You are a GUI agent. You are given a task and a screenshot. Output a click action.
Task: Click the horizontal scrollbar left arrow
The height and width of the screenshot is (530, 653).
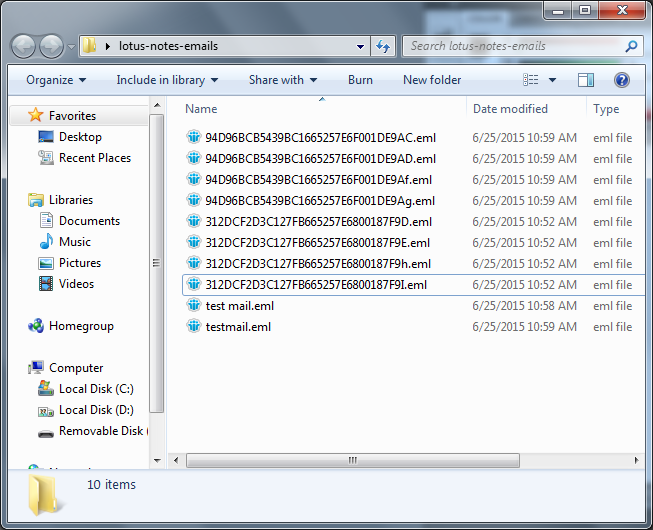pos(176,460)
